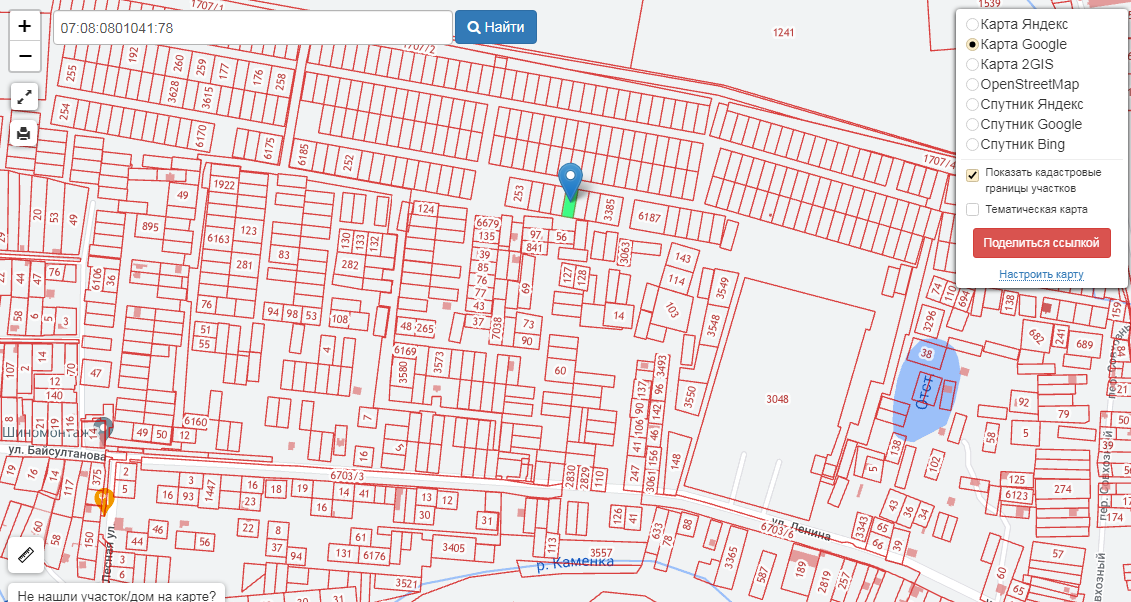The width and height of the screenshot is (1131, 602).
Task: Click parcel labeled 3628
Action: [x=173, y=92]
